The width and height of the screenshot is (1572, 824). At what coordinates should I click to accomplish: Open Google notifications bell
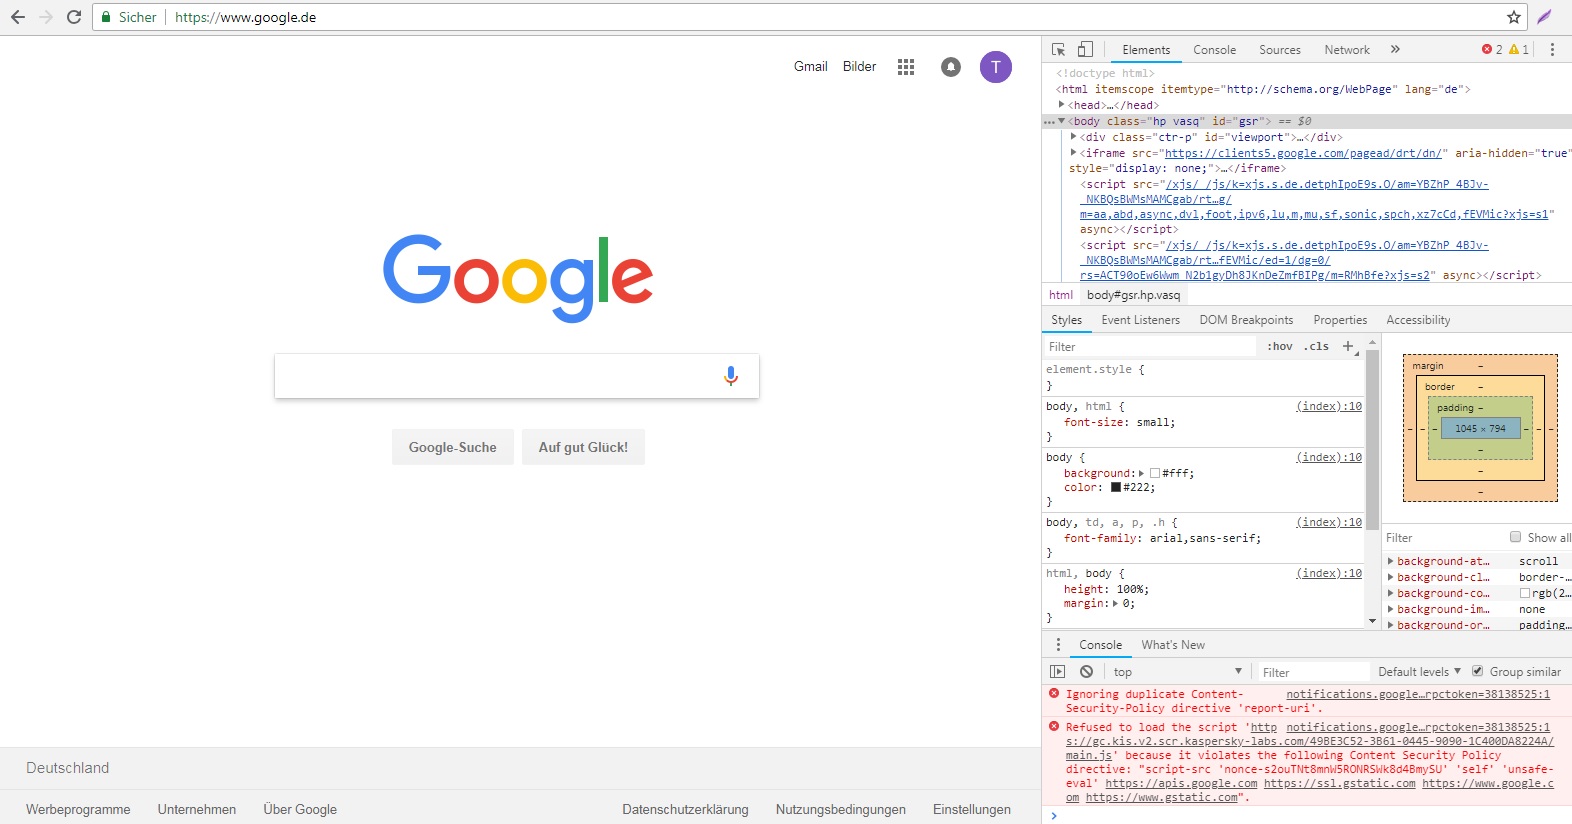point(951,67)
